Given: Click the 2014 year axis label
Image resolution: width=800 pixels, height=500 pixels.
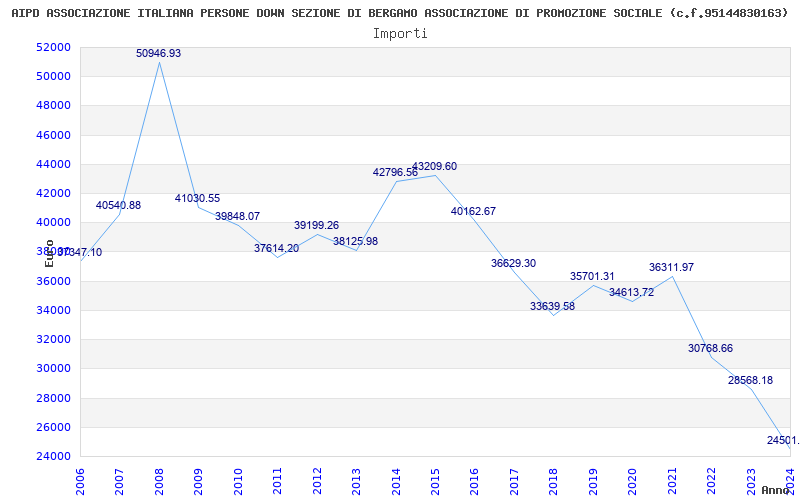Looking at the screenshot, I should click(396, 480).
